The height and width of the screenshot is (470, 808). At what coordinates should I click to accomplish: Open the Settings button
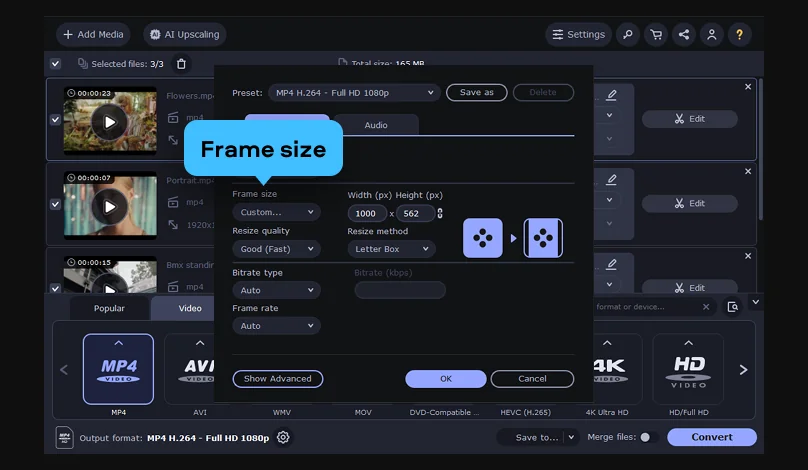tap(578, 35)
